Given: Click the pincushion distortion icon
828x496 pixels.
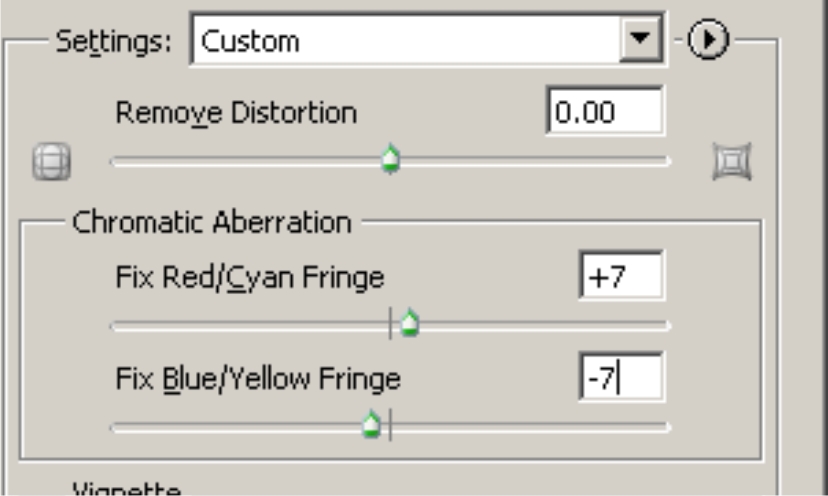Looking at the screenshot, I should 731,161.
